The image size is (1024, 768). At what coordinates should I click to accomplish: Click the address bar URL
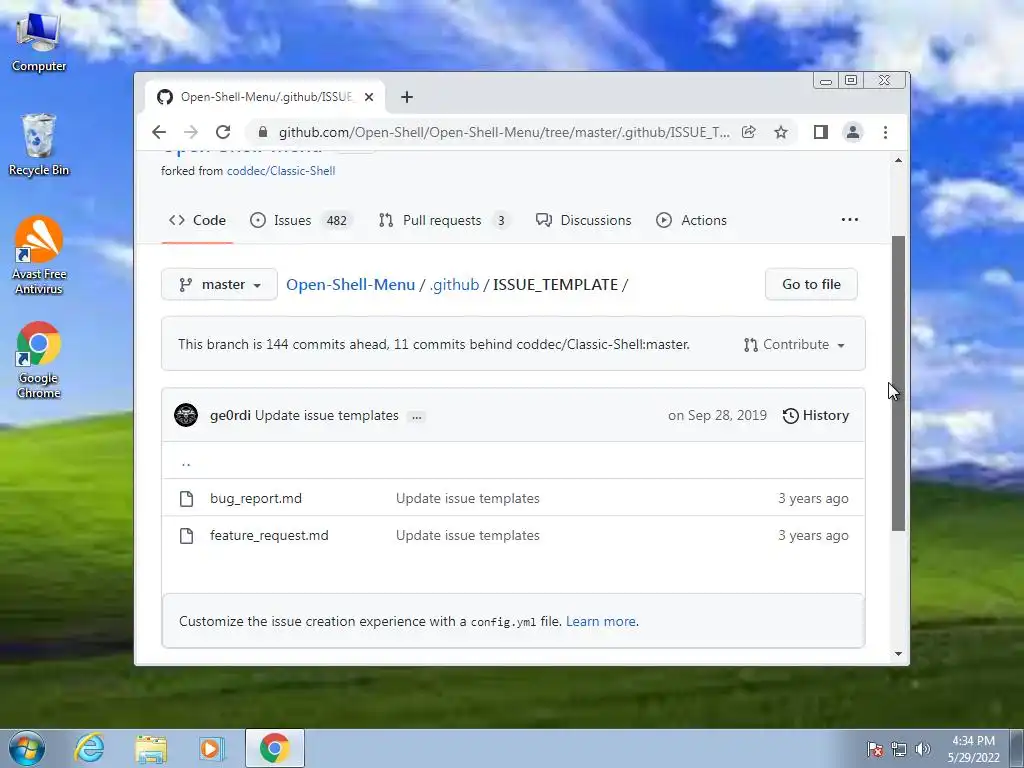pos(504,133)
